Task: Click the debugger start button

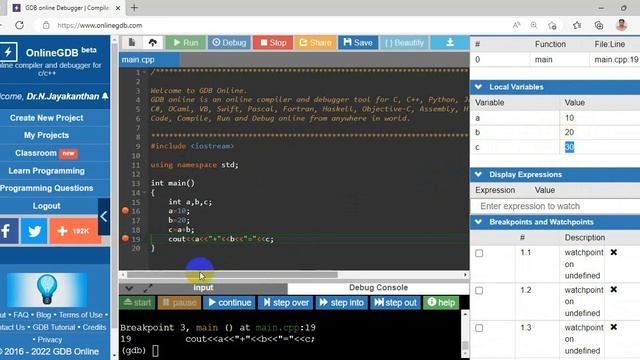Action: point(138,302)
